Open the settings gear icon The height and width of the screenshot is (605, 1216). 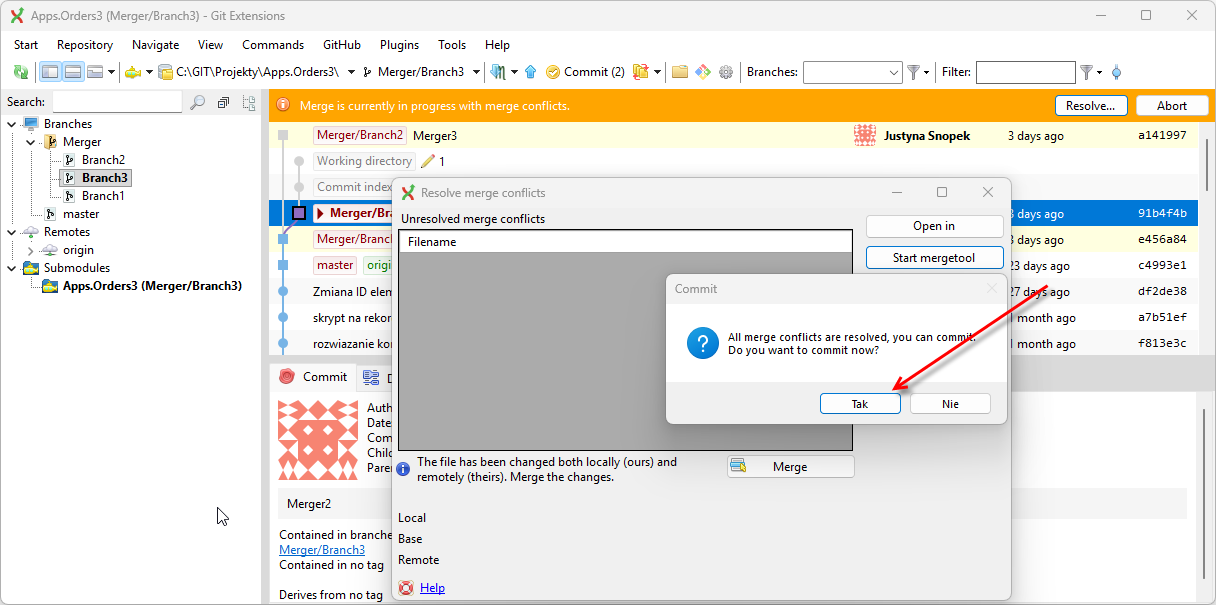point(726,72)
